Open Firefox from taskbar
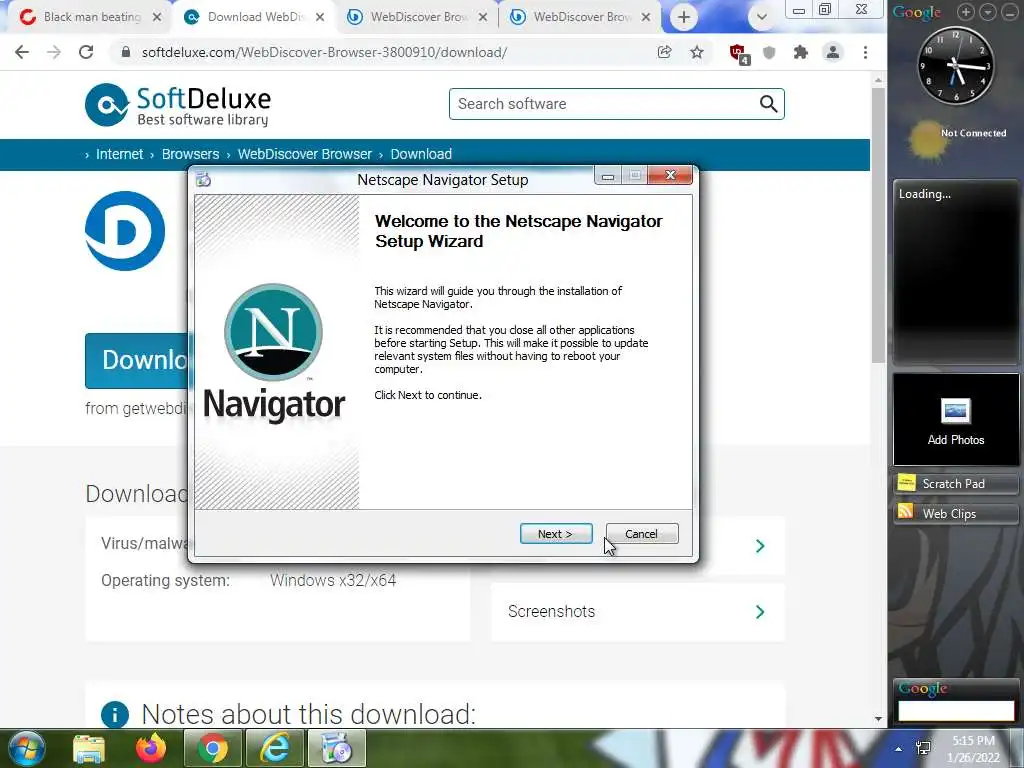The image size is (1024, 768). [151, 748]
